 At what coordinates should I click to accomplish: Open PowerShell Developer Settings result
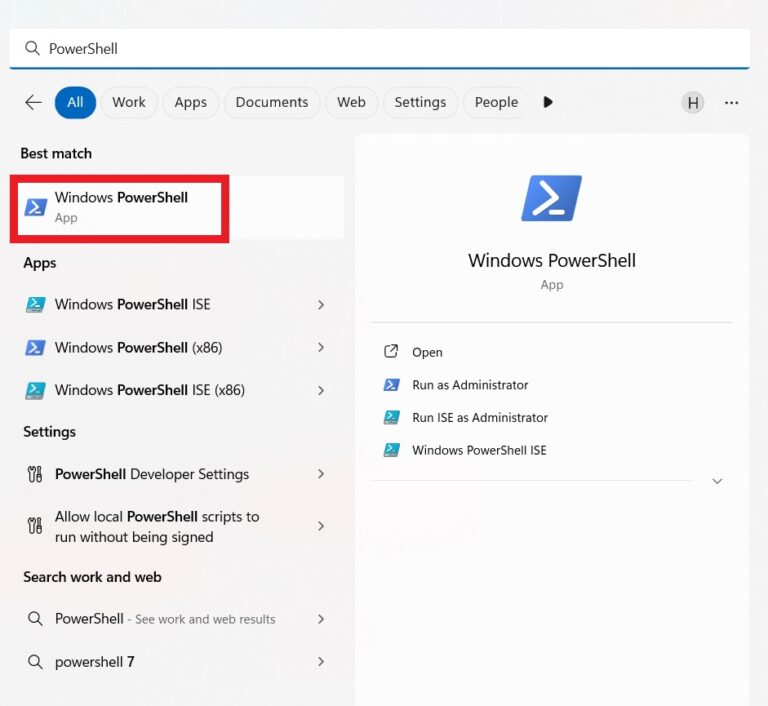tap(176, 474)
